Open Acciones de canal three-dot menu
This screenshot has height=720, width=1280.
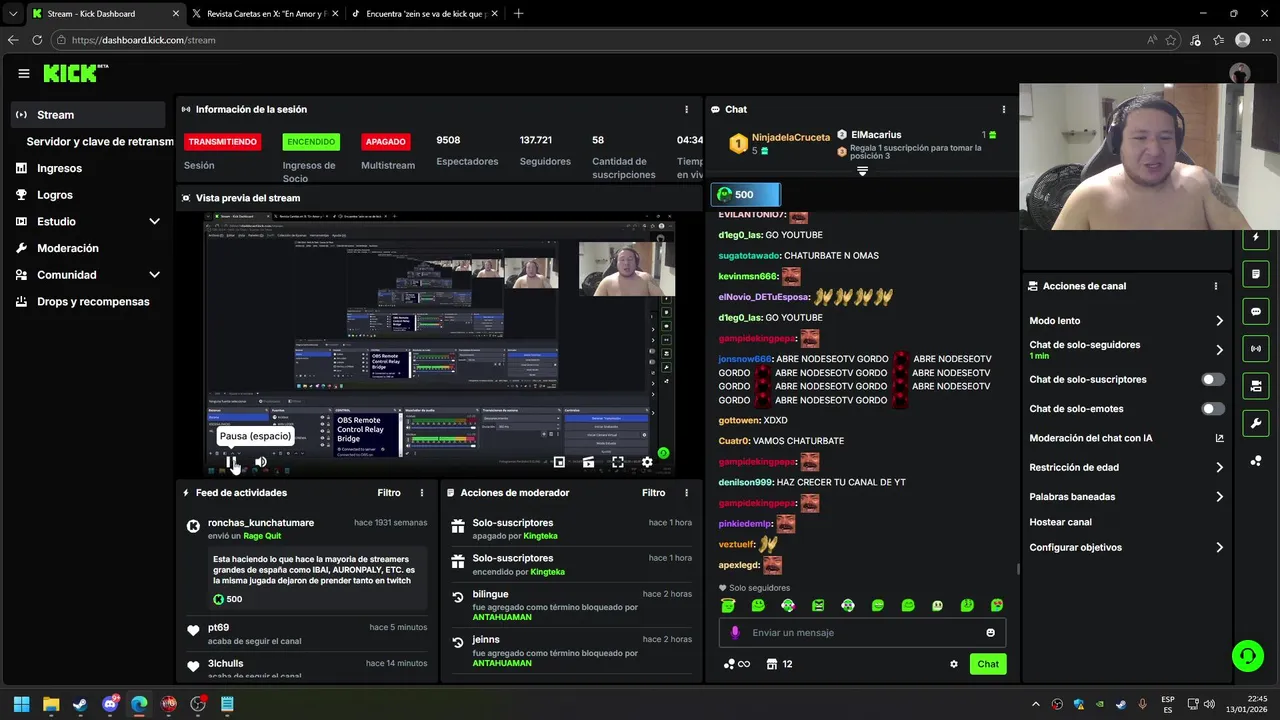pyautogui.click(x=1216, y=286)
